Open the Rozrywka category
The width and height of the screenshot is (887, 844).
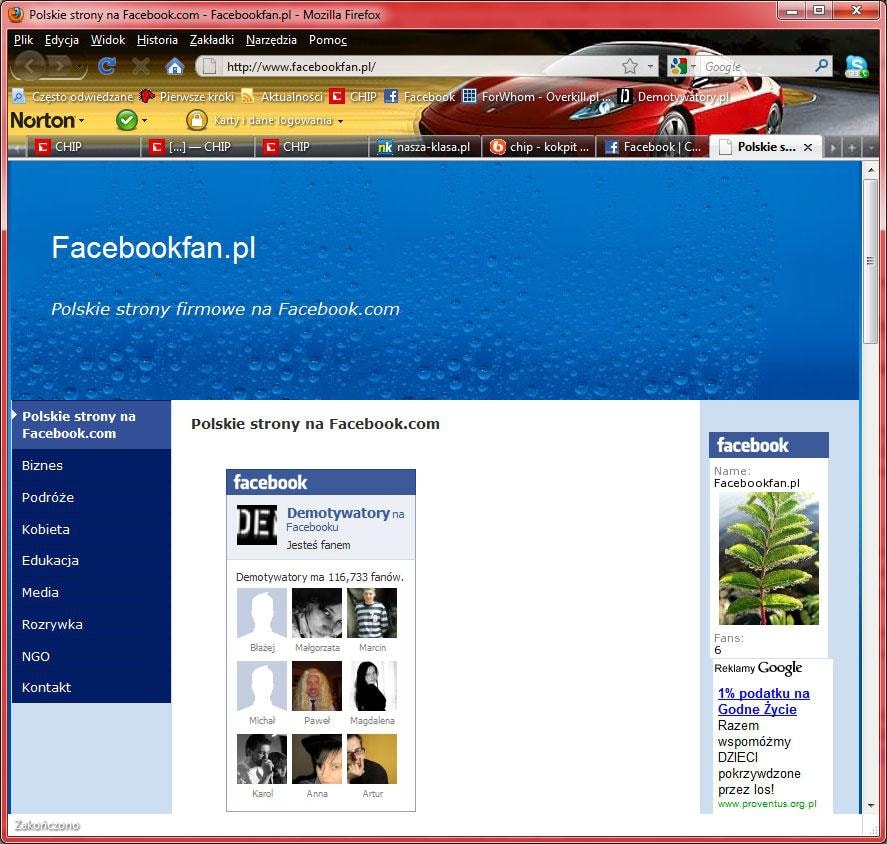point(91,625)
